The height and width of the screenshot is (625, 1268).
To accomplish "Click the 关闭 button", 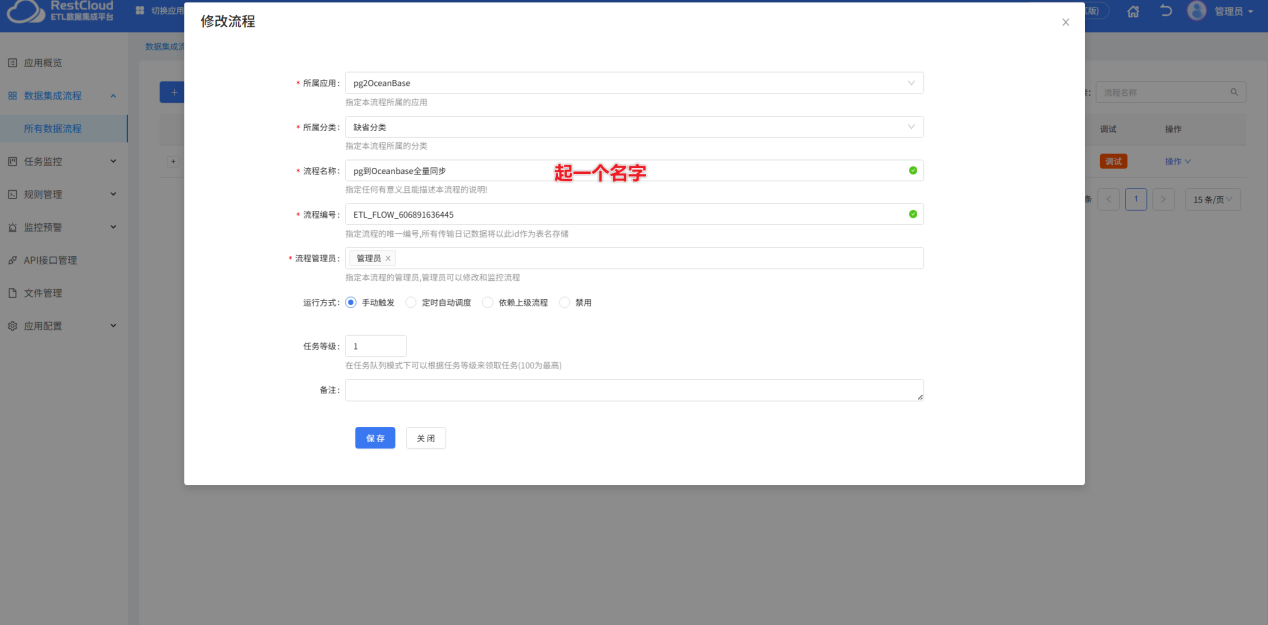I will [426, 438].
